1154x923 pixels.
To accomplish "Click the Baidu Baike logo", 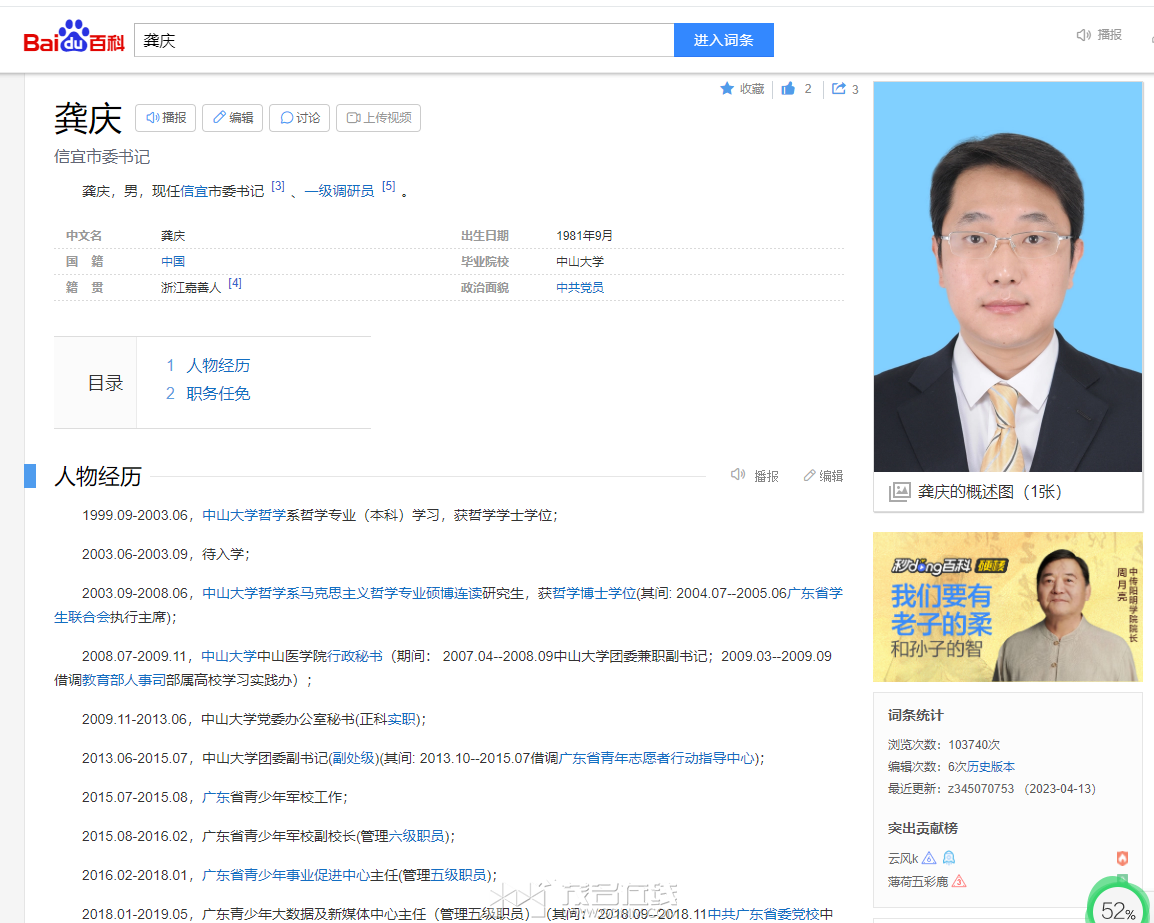I will [74, 39].
